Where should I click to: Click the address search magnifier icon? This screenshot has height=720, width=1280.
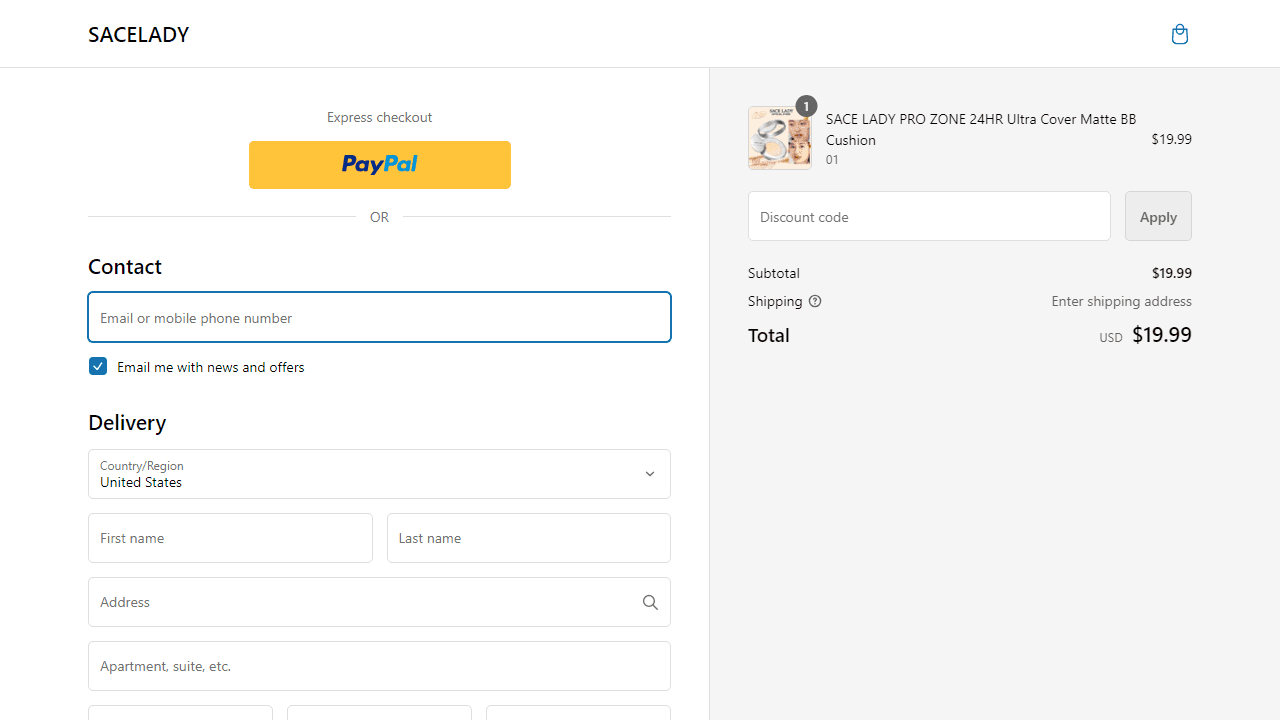650,602
